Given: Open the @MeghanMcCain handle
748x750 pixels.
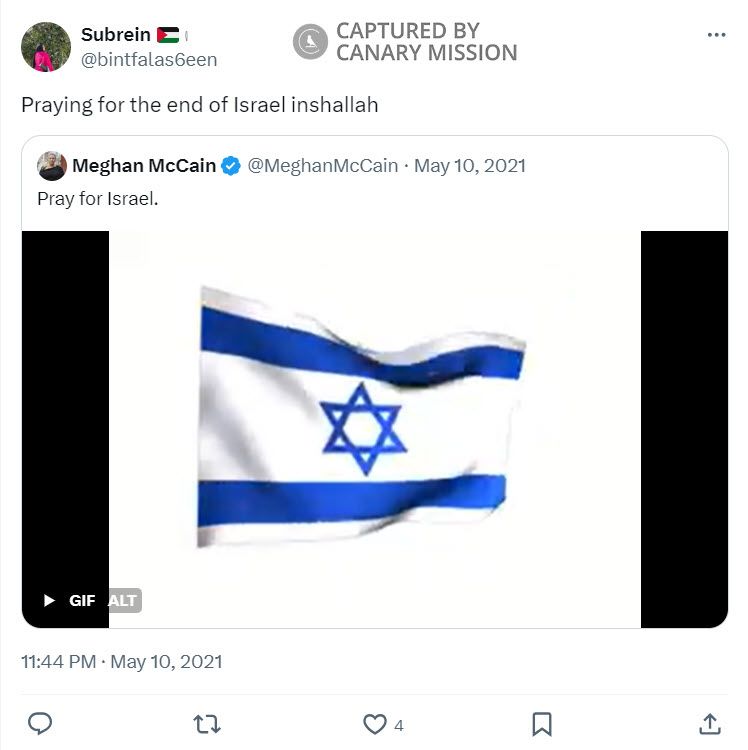Looking at the screenshot, I should 322,166.
